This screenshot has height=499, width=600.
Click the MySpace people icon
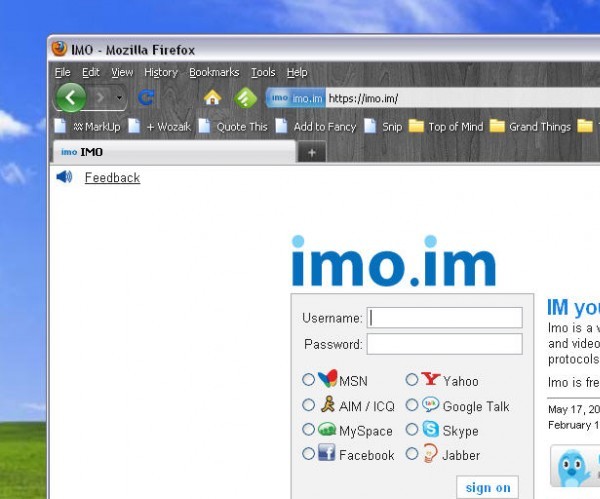click(x=327, y=429)
